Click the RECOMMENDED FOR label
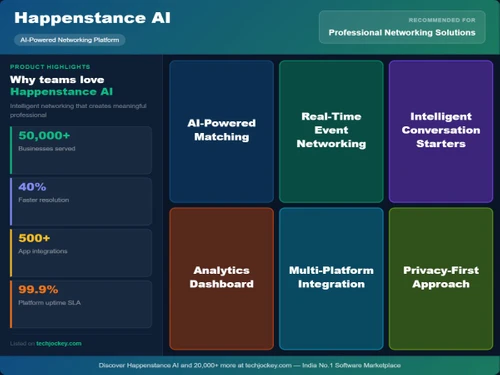Viewport: 500px width, 375px height. pyautogui.click(x=442, y=20)
